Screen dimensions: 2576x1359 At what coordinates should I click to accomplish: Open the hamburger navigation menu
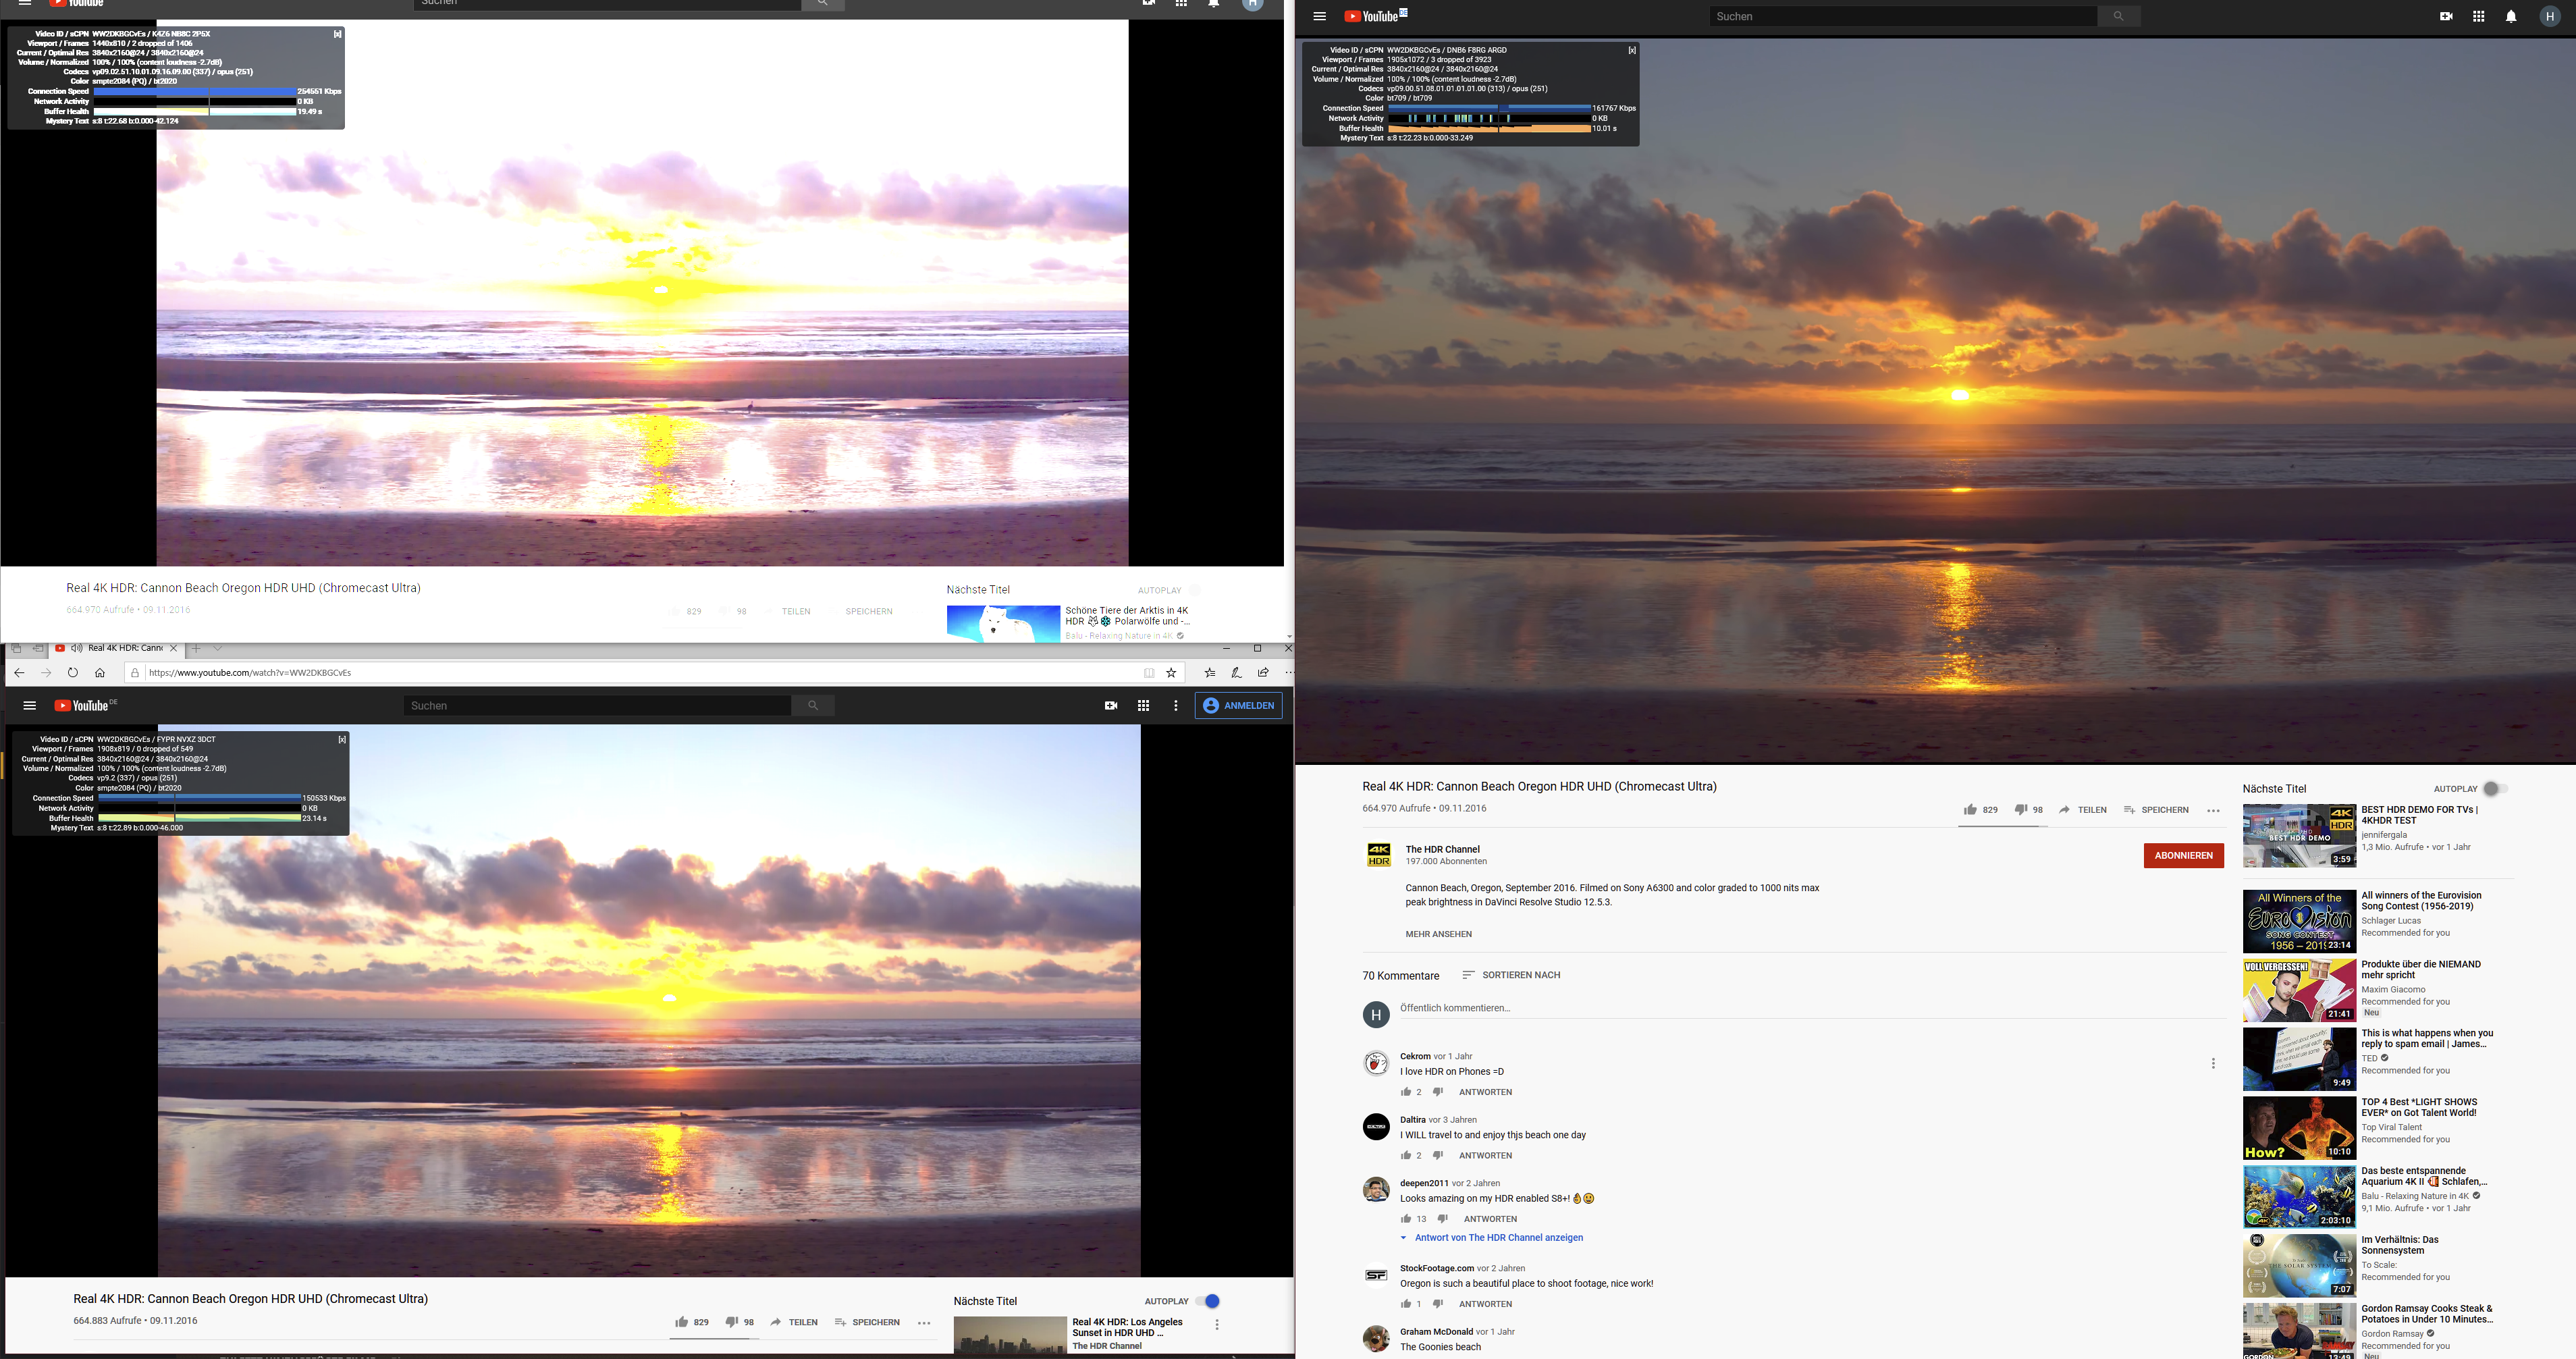pos(1320,16)
